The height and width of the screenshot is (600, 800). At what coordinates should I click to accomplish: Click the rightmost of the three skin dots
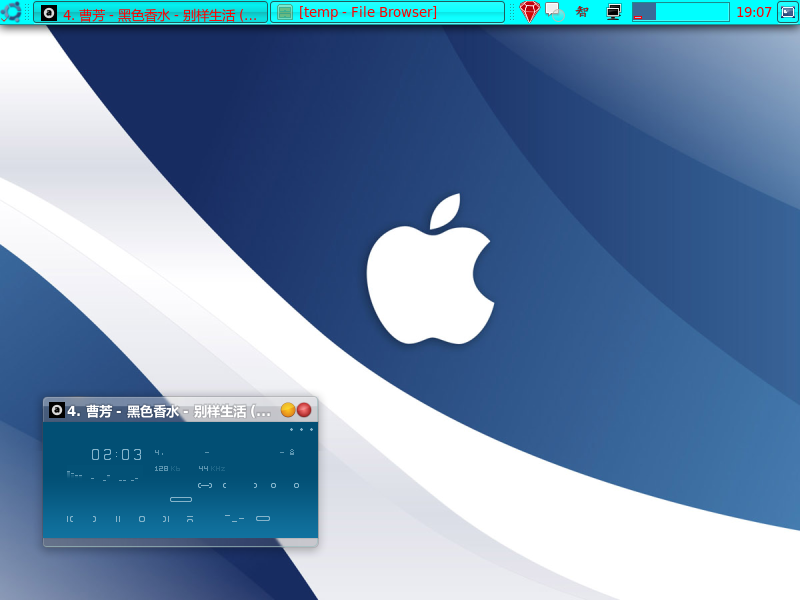click(x=312, y=430)
